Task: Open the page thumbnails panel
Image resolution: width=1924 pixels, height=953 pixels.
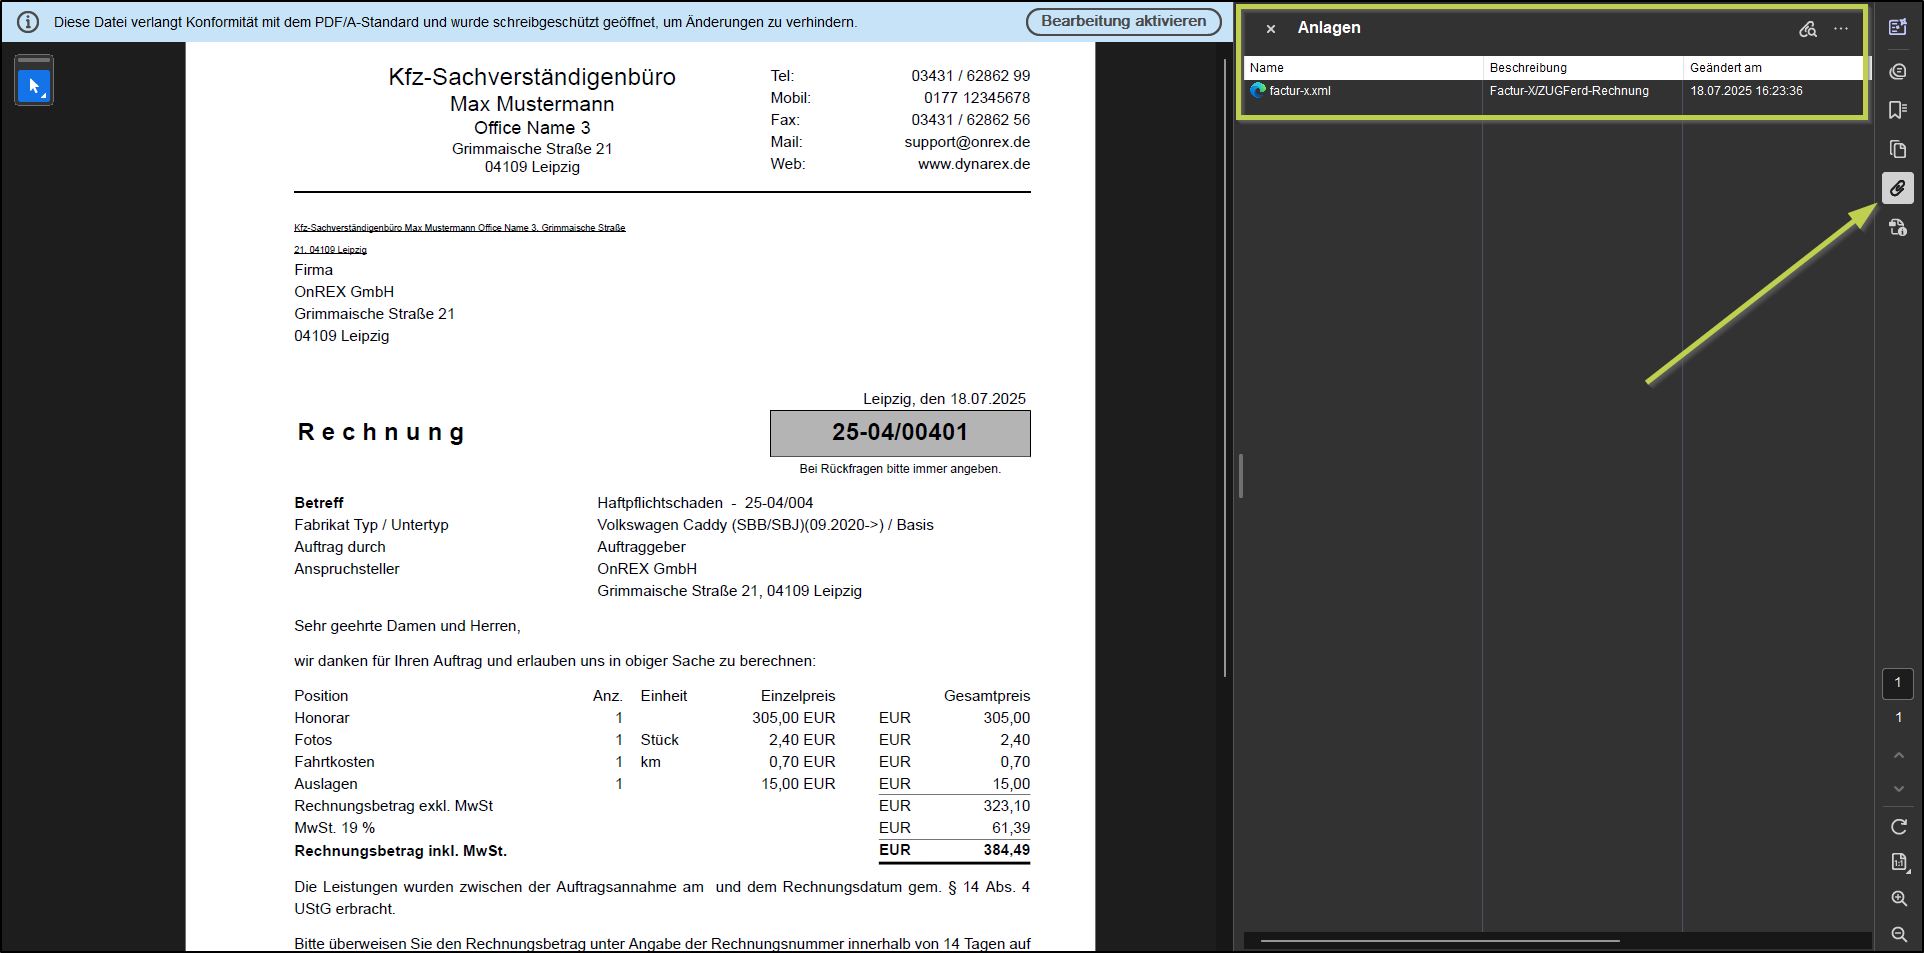Action: click(x=1897, y=150)
